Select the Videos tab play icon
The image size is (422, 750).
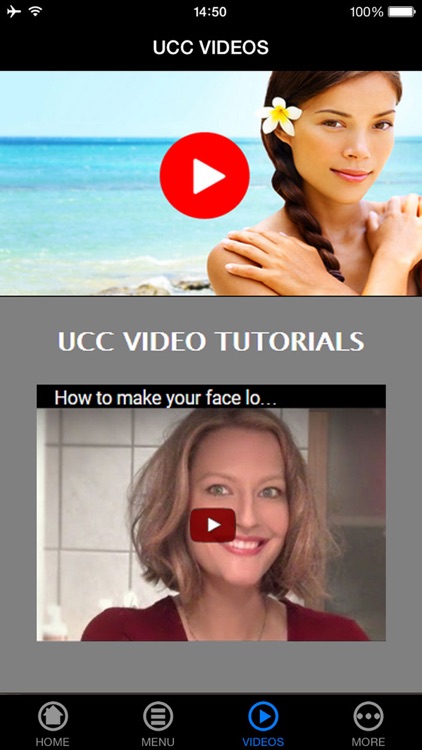click(263, 716)
